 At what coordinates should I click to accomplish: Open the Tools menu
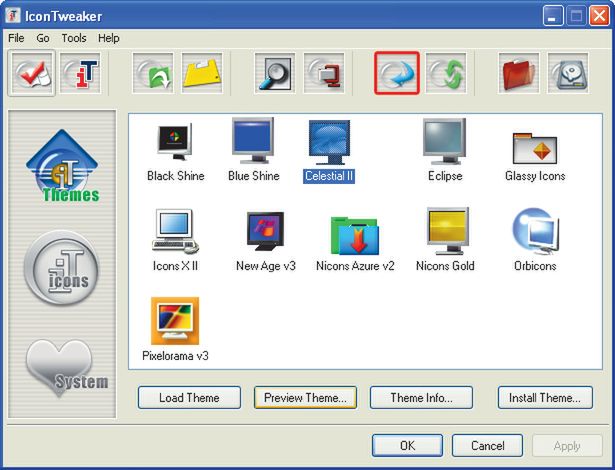tap(74, 38)
